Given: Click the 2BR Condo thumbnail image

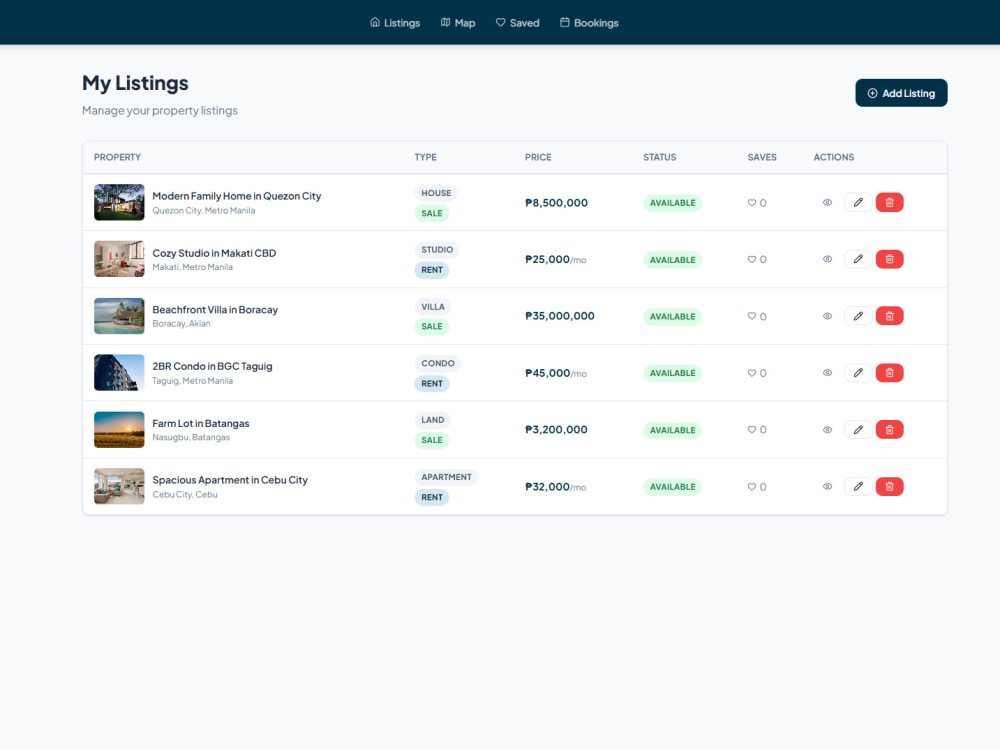Looking at the screenshot, I should 119,372.
